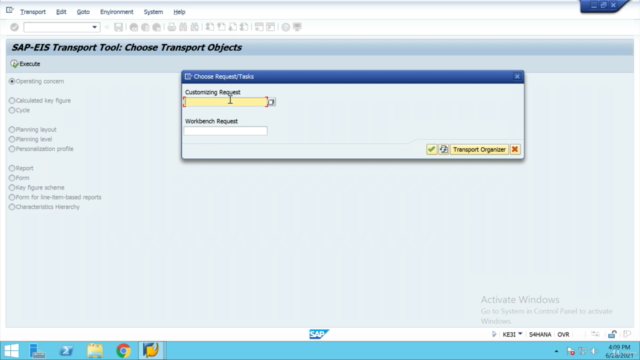Open File Explorer from the taskbar
This screenshot has width=640, height=360.
(x=95, y=351)
